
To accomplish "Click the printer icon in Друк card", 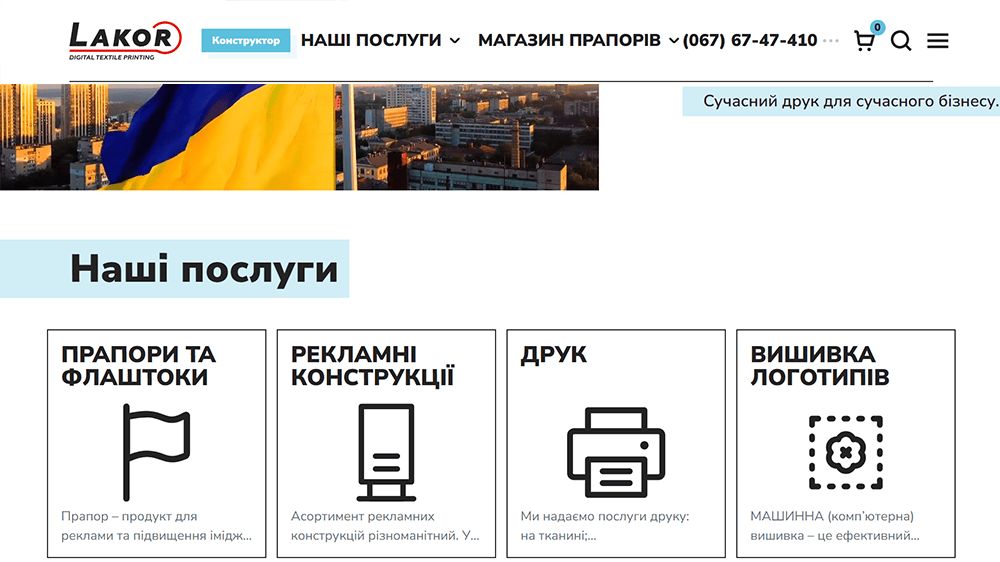I will coord(616,452).
